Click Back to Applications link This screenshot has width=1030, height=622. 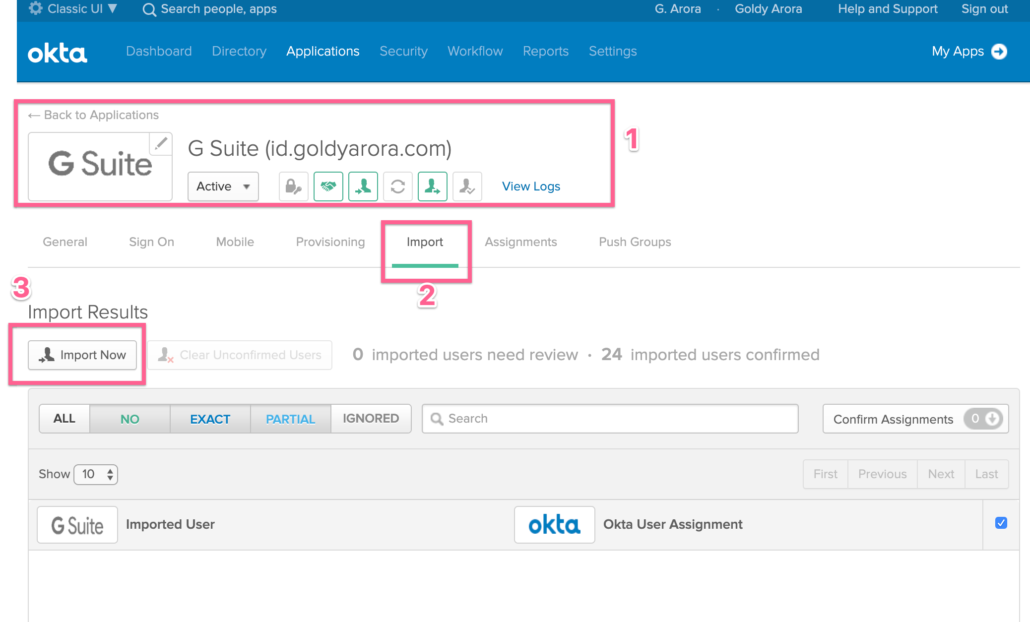pos(101,115)
